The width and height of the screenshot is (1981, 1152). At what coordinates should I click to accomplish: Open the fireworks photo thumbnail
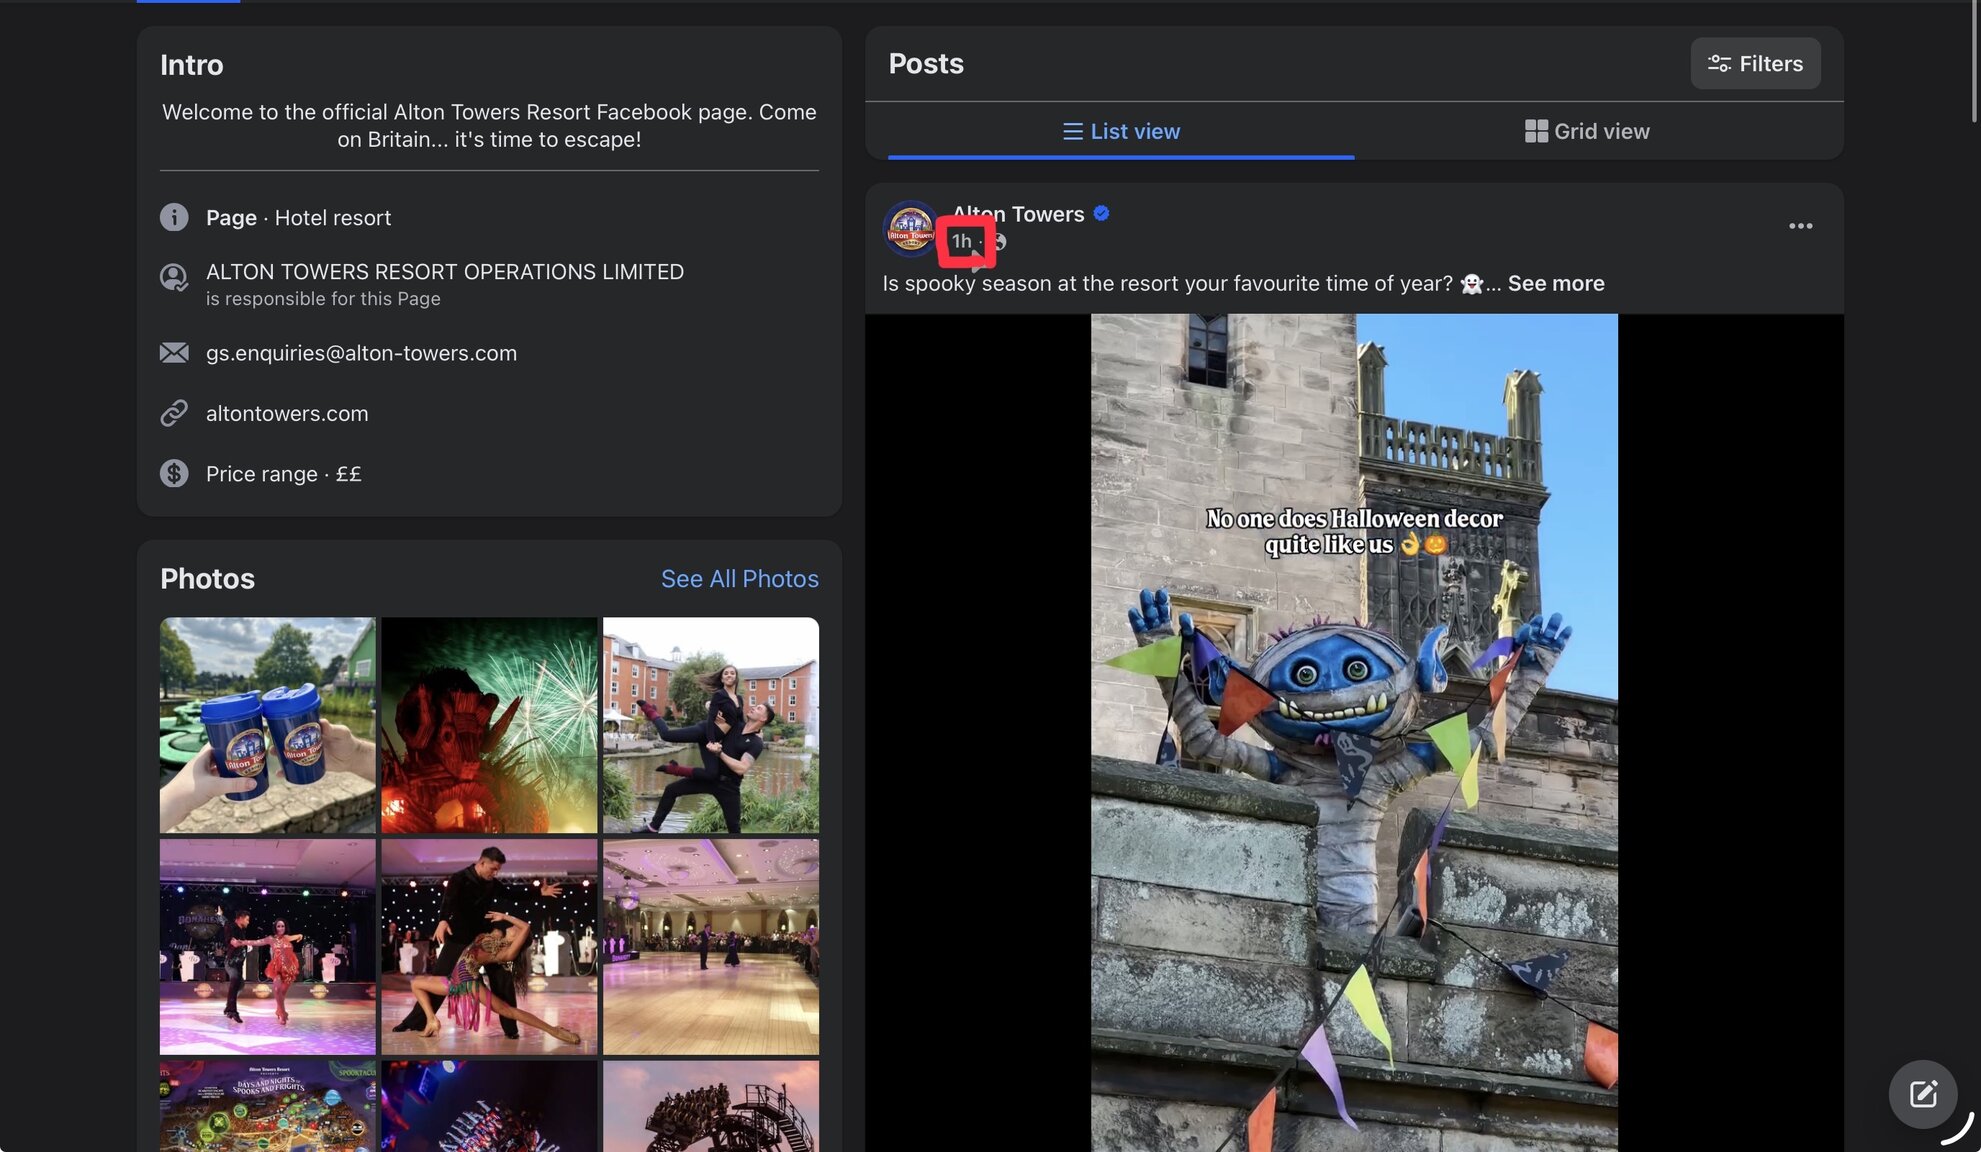pyautogui.click(x=489, y=724)
